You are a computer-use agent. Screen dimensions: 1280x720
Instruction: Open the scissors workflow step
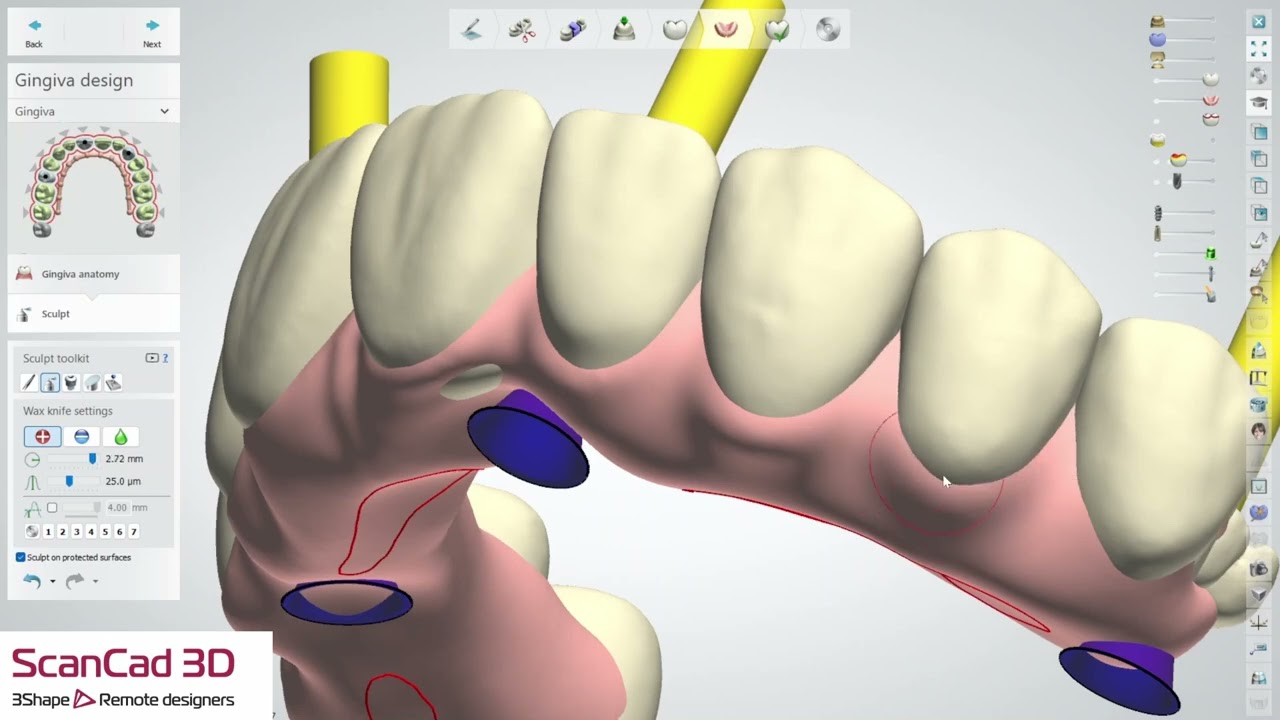point(522,30)
